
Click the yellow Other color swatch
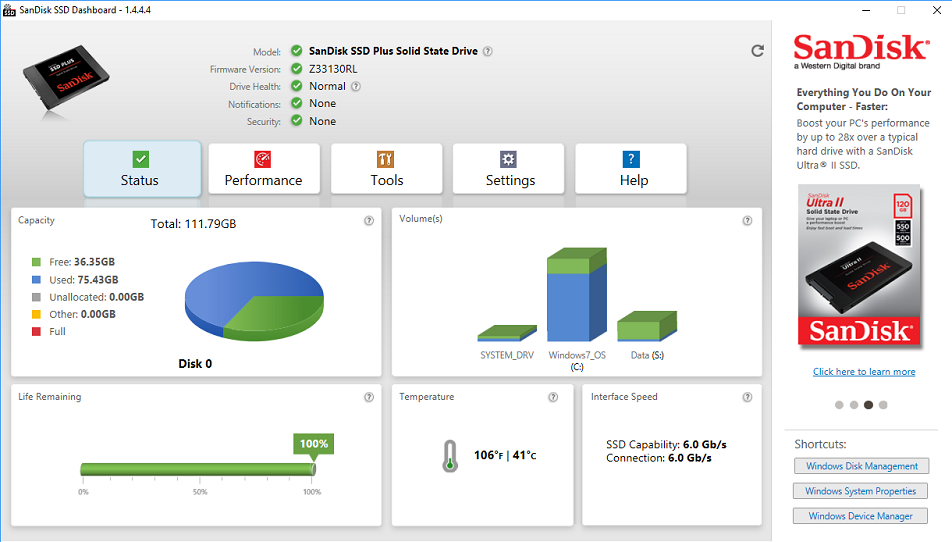point(36,314)
